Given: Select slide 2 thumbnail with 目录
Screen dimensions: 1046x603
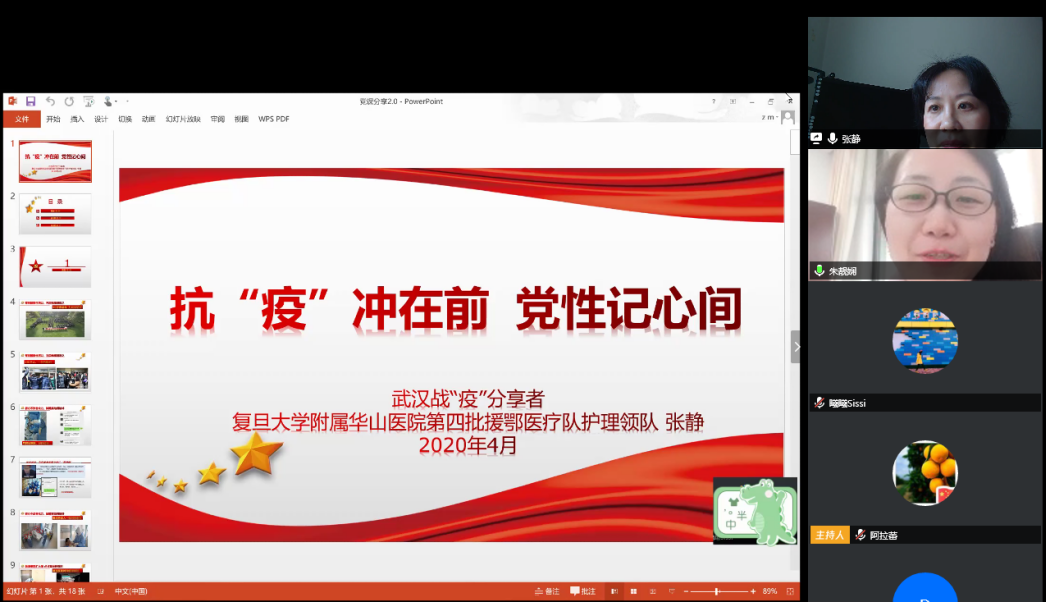Looking at the screenshot, I should [55, 214].
